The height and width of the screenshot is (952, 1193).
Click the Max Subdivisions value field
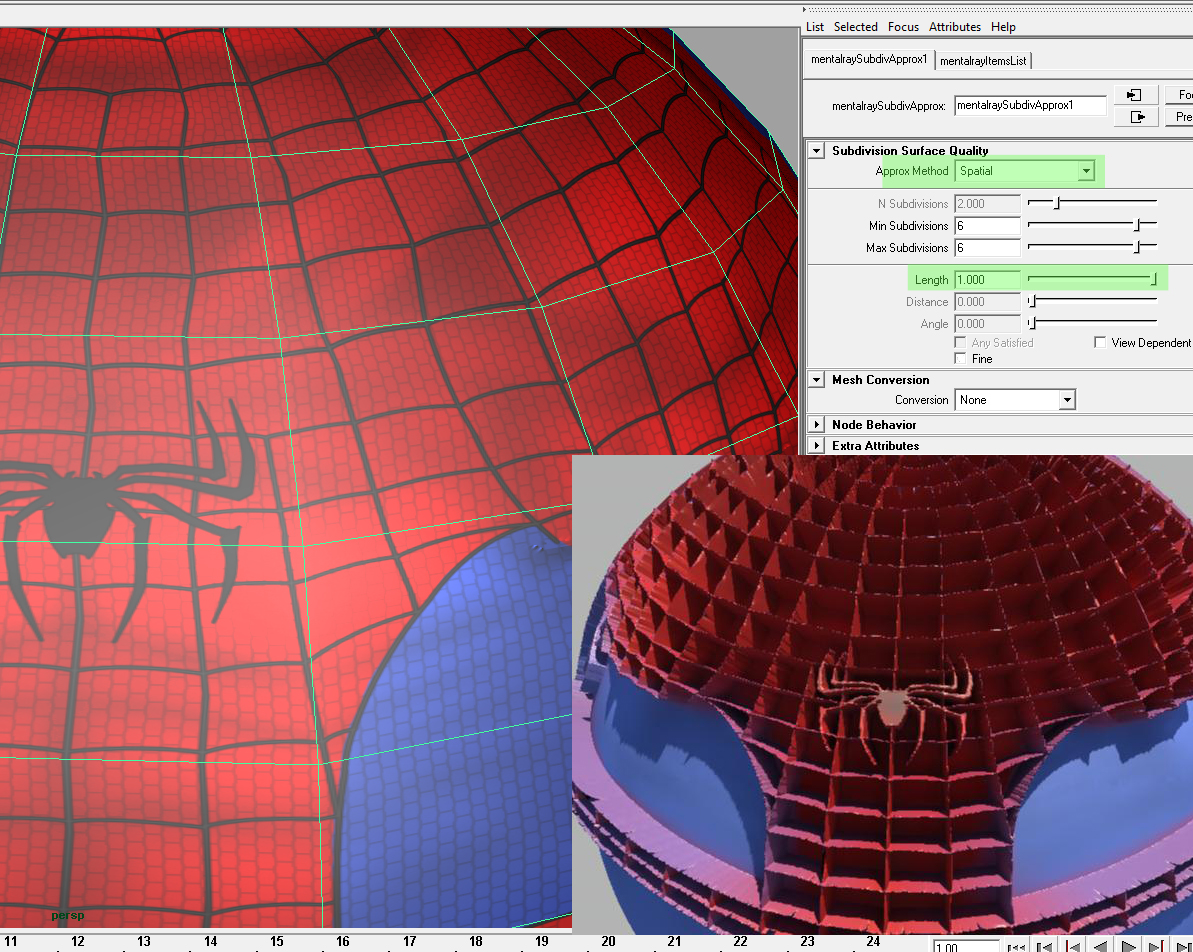tap(987, 247)
